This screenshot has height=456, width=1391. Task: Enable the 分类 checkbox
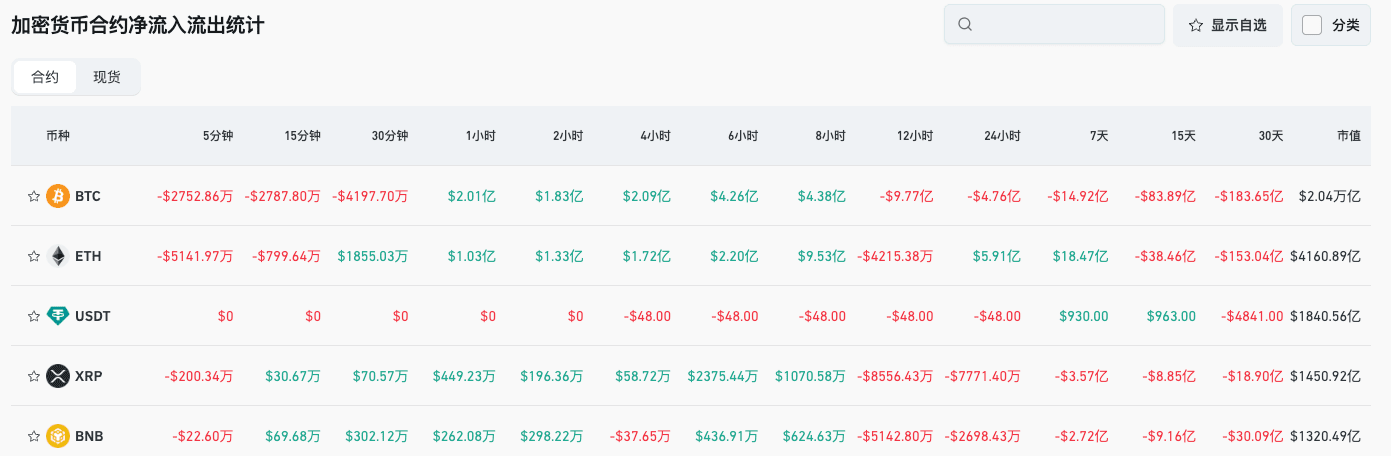(1312, 25)
